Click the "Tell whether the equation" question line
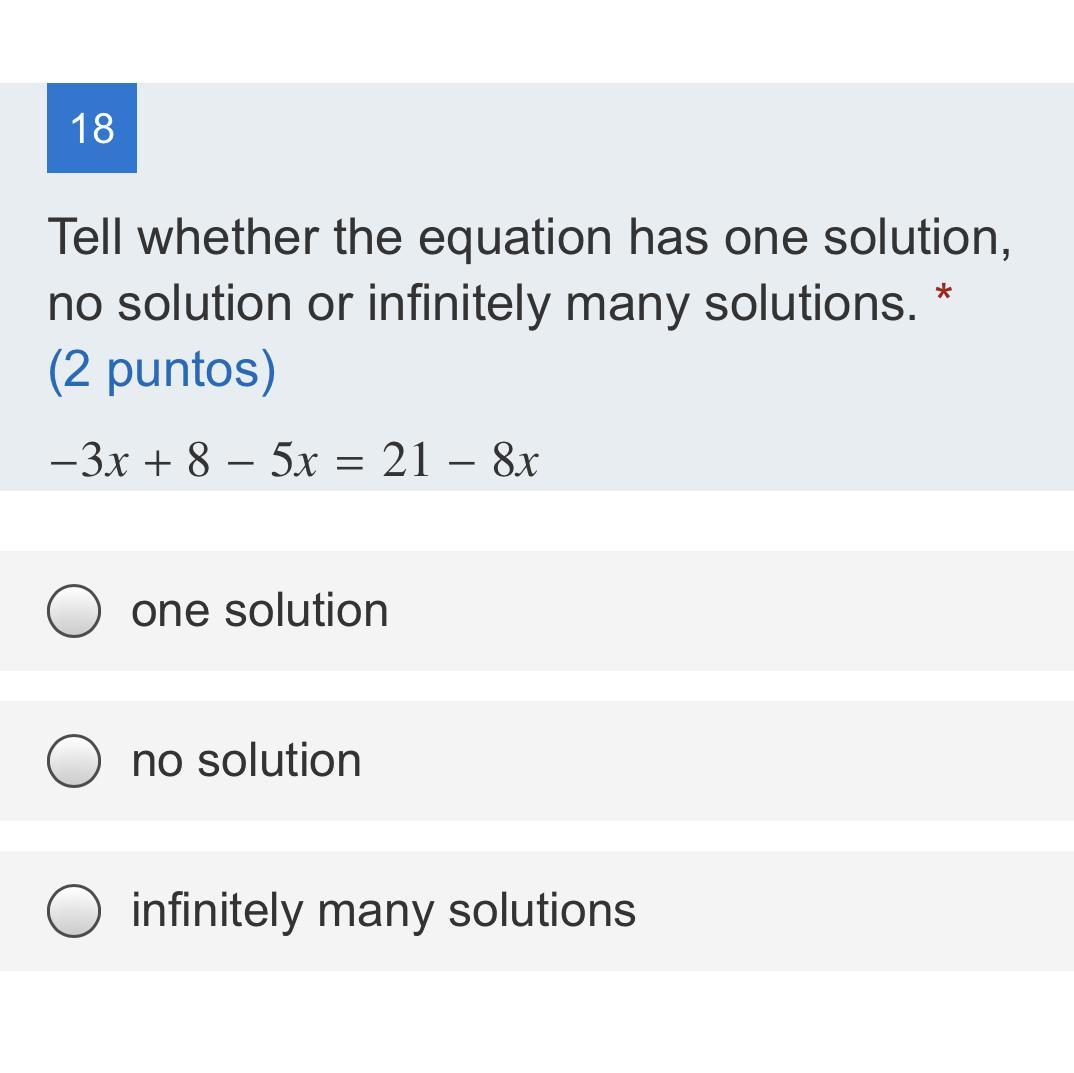1074x1073 pixels. 528,237
